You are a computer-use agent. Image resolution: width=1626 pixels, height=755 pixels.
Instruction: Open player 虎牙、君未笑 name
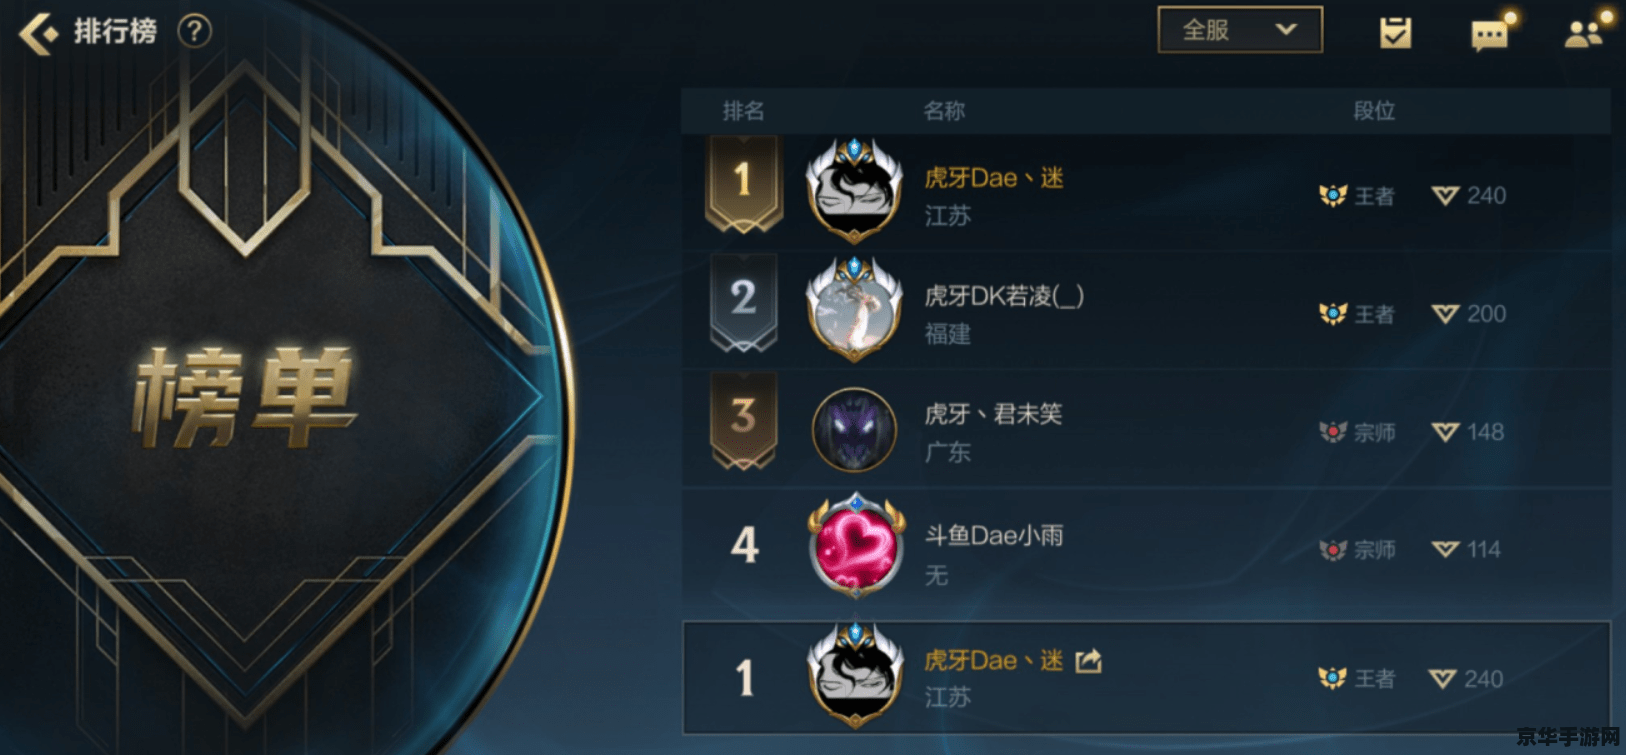(x=993, y=414)
